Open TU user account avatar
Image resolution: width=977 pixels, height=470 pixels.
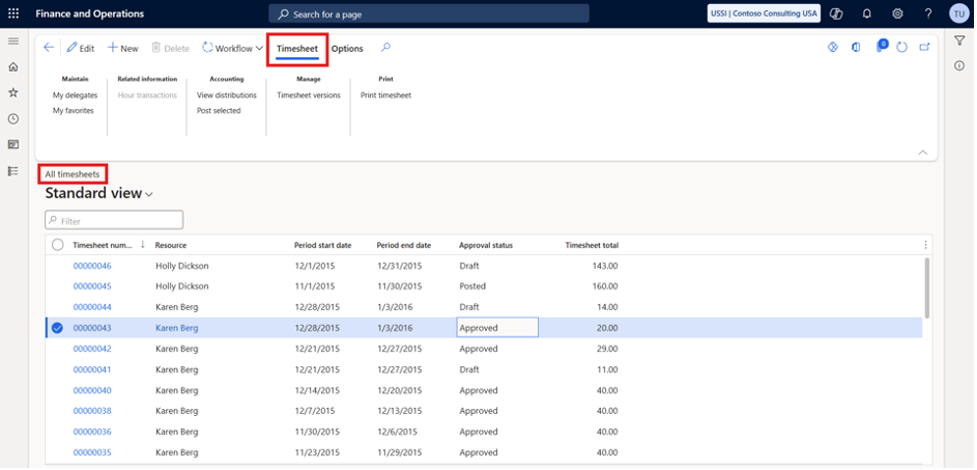959,13
